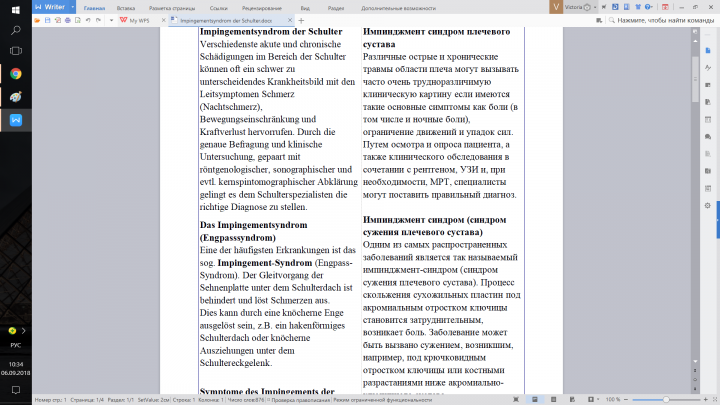The width and height of the screenshot is (720, 405).
Task: Click the vertical scrollbar thumb
Action: pos(695,79)
